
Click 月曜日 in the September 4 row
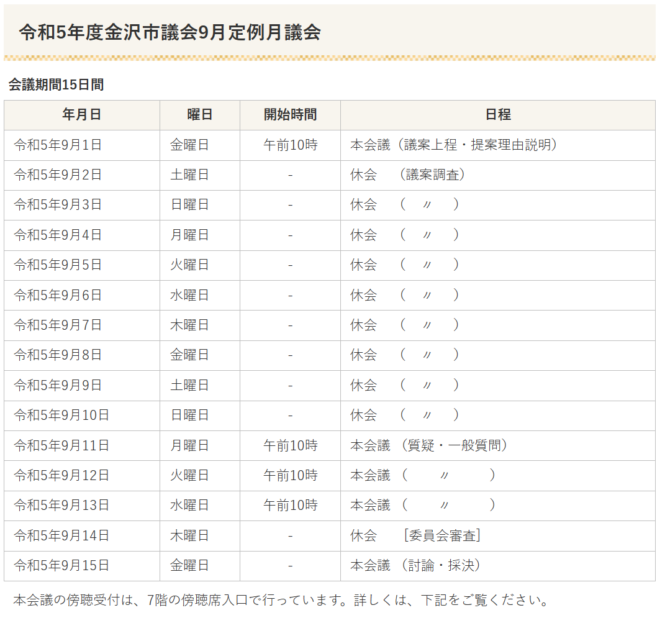[189, 235]
